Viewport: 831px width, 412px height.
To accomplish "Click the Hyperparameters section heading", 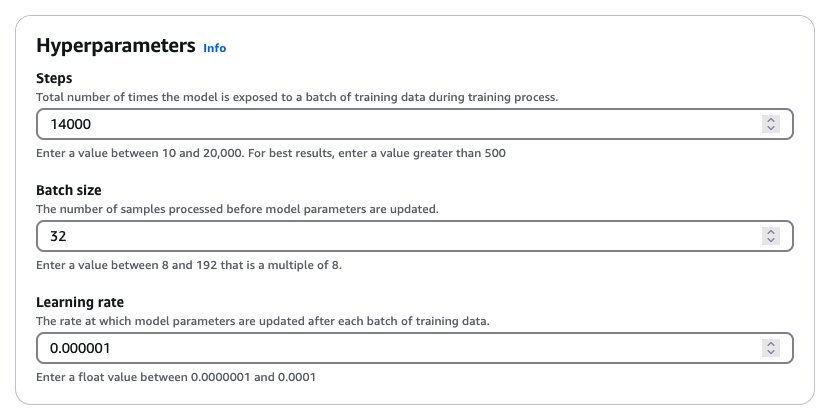I will 116,46.
